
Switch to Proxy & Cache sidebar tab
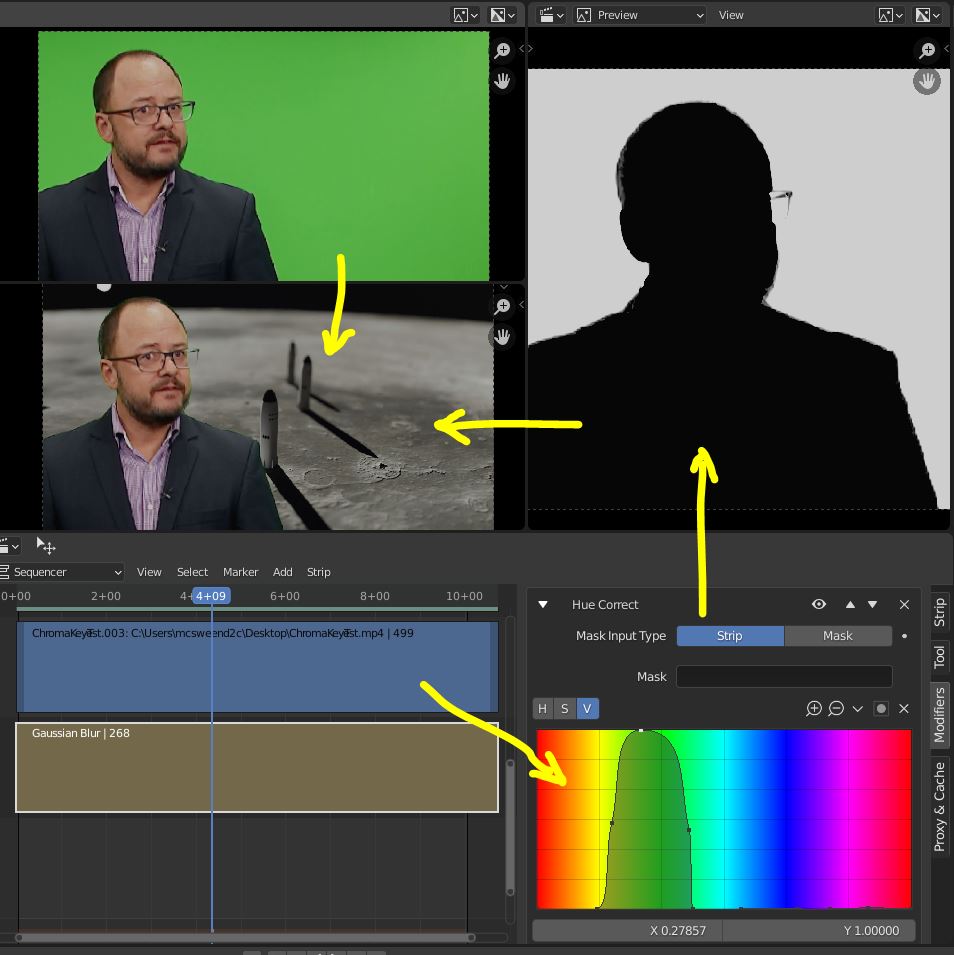coord(939,806)
